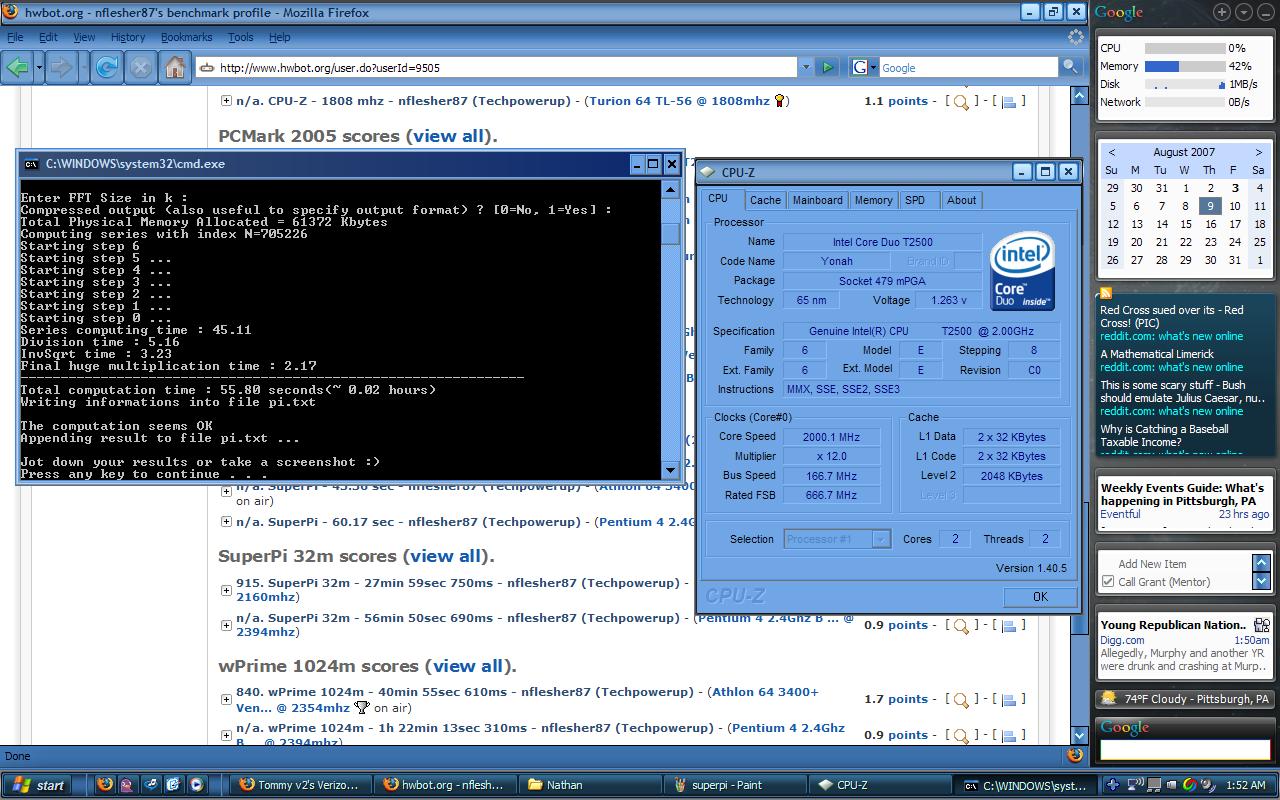1280x800 pixels.
Task: Click the Firefox stop loading button
Action: [x=141, y=67]
